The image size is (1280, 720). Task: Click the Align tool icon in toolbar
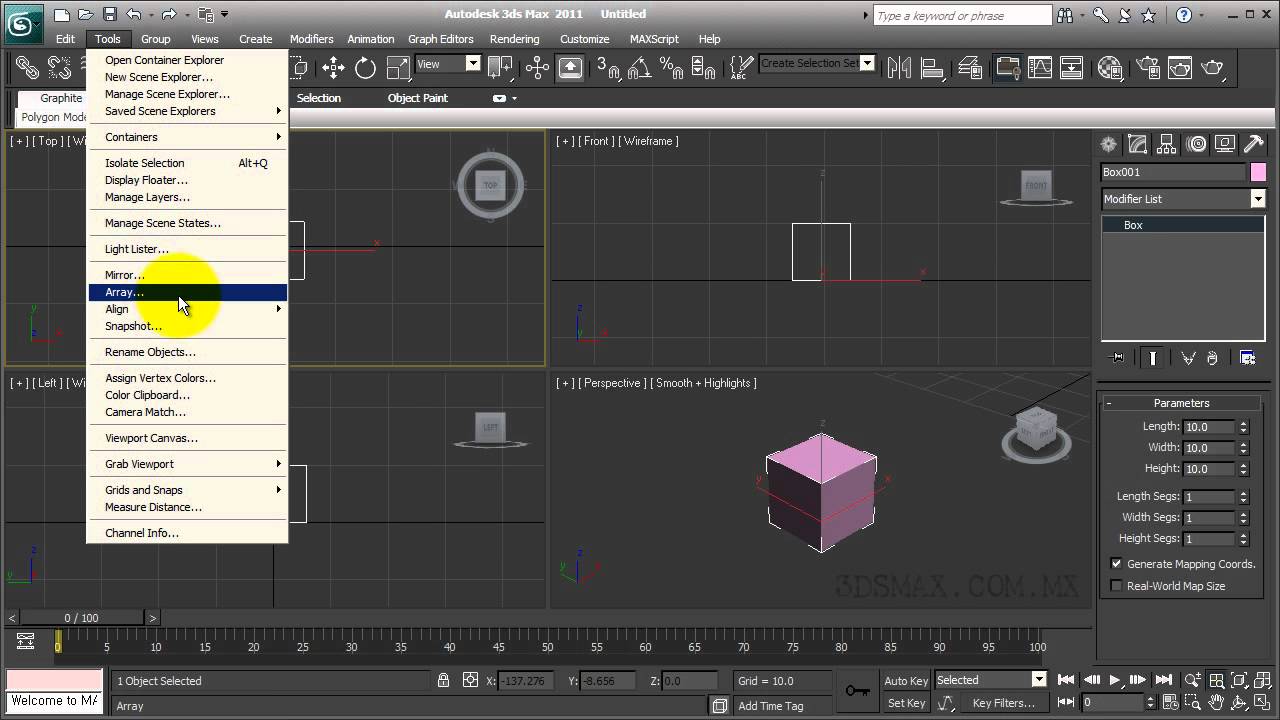[933, 67]
